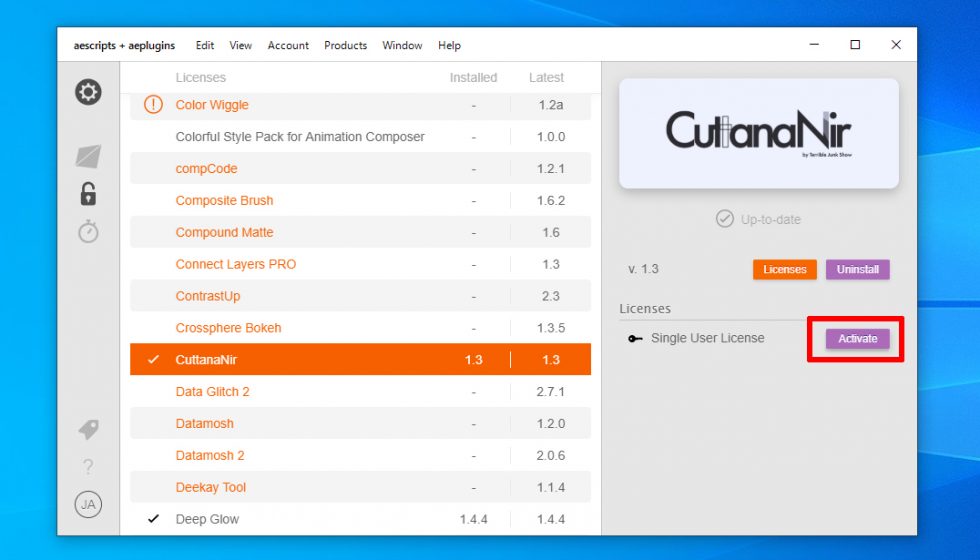Select the highlighted CuttanaNir row
Screen dimensions: 980x560
click(360, 359)
